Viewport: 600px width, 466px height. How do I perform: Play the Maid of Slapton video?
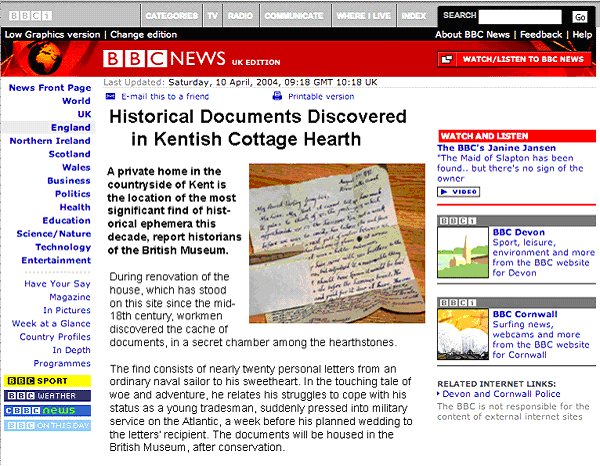[x=458, y=192]
